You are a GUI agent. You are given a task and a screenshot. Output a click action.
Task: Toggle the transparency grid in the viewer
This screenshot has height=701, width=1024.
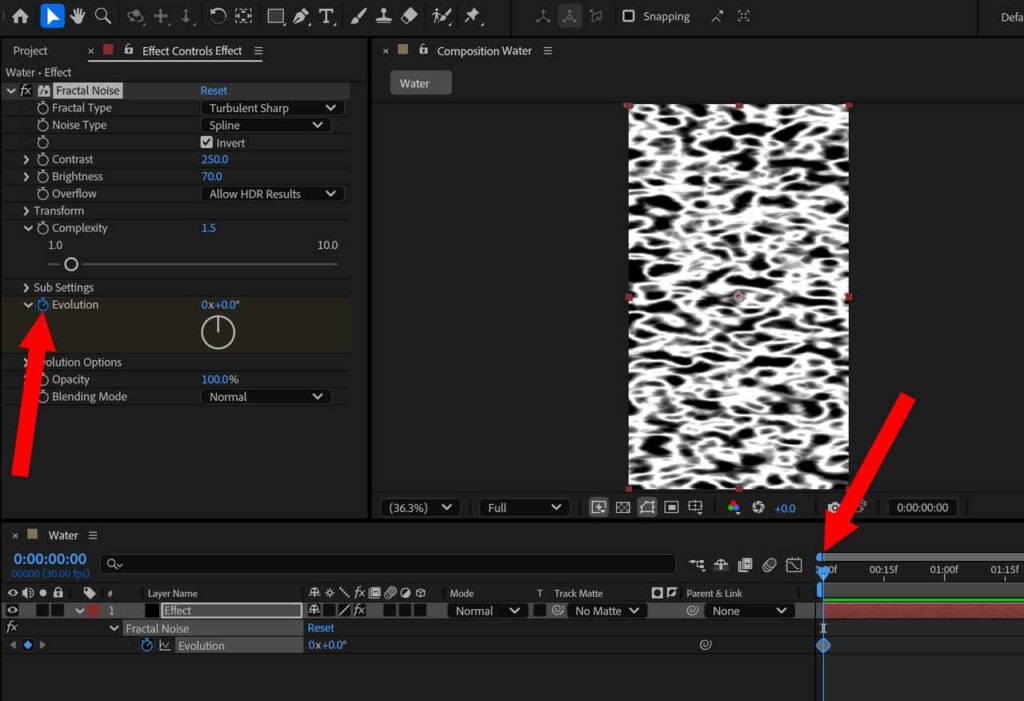point(623,508)
